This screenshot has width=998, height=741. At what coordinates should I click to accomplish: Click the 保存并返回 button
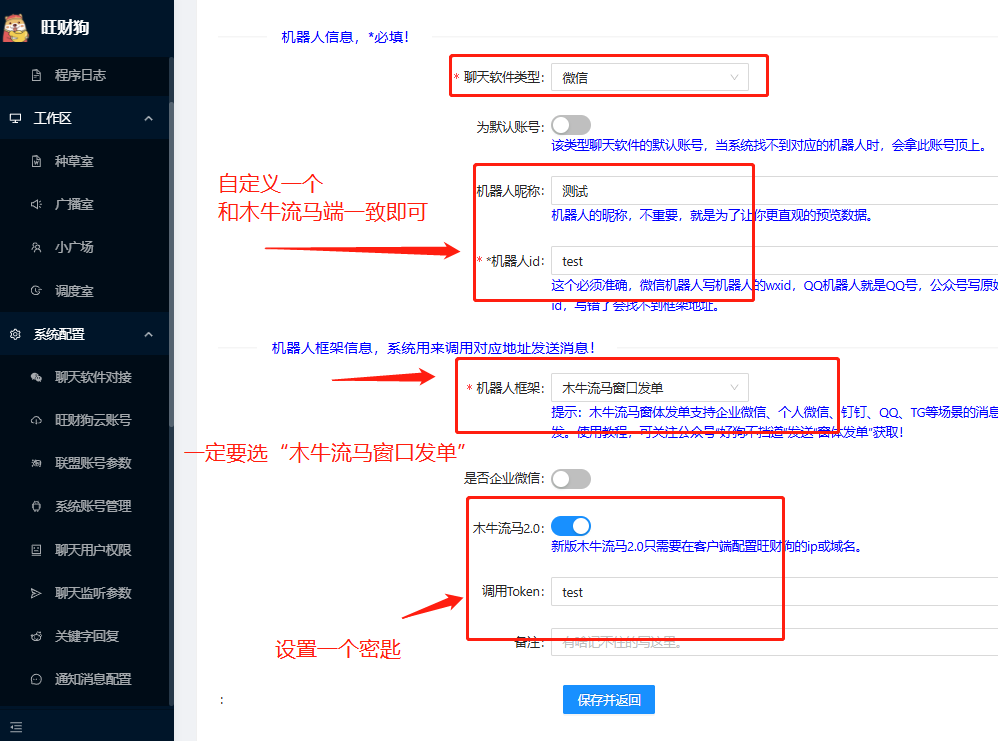608,700
